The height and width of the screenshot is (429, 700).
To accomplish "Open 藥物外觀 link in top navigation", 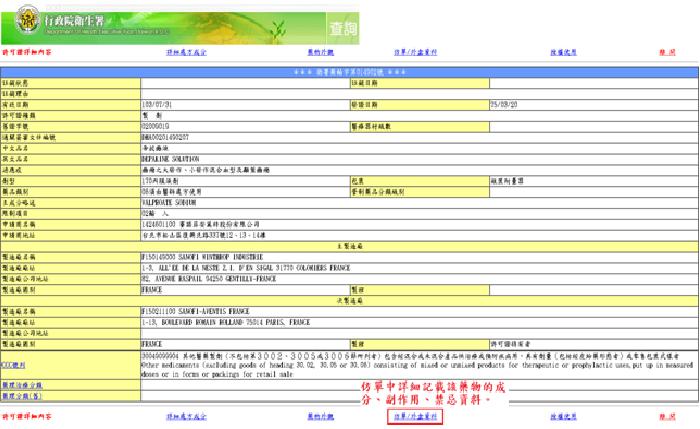I will [321, 52].
